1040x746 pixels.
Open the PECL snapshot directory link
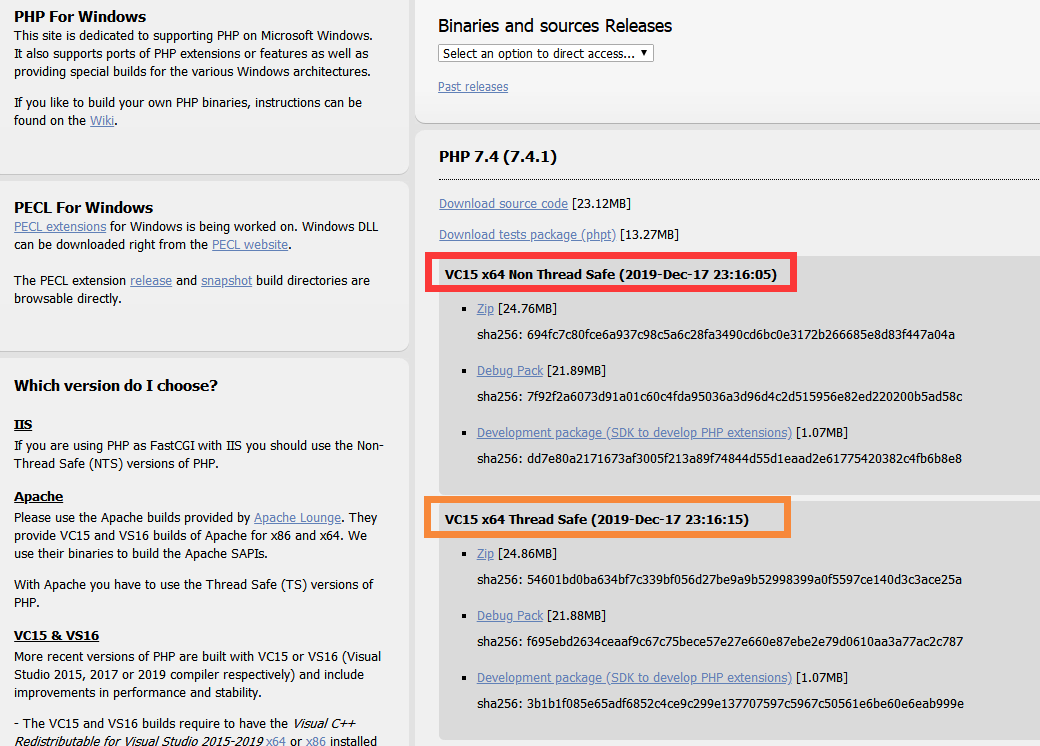[x=226, y=280]
